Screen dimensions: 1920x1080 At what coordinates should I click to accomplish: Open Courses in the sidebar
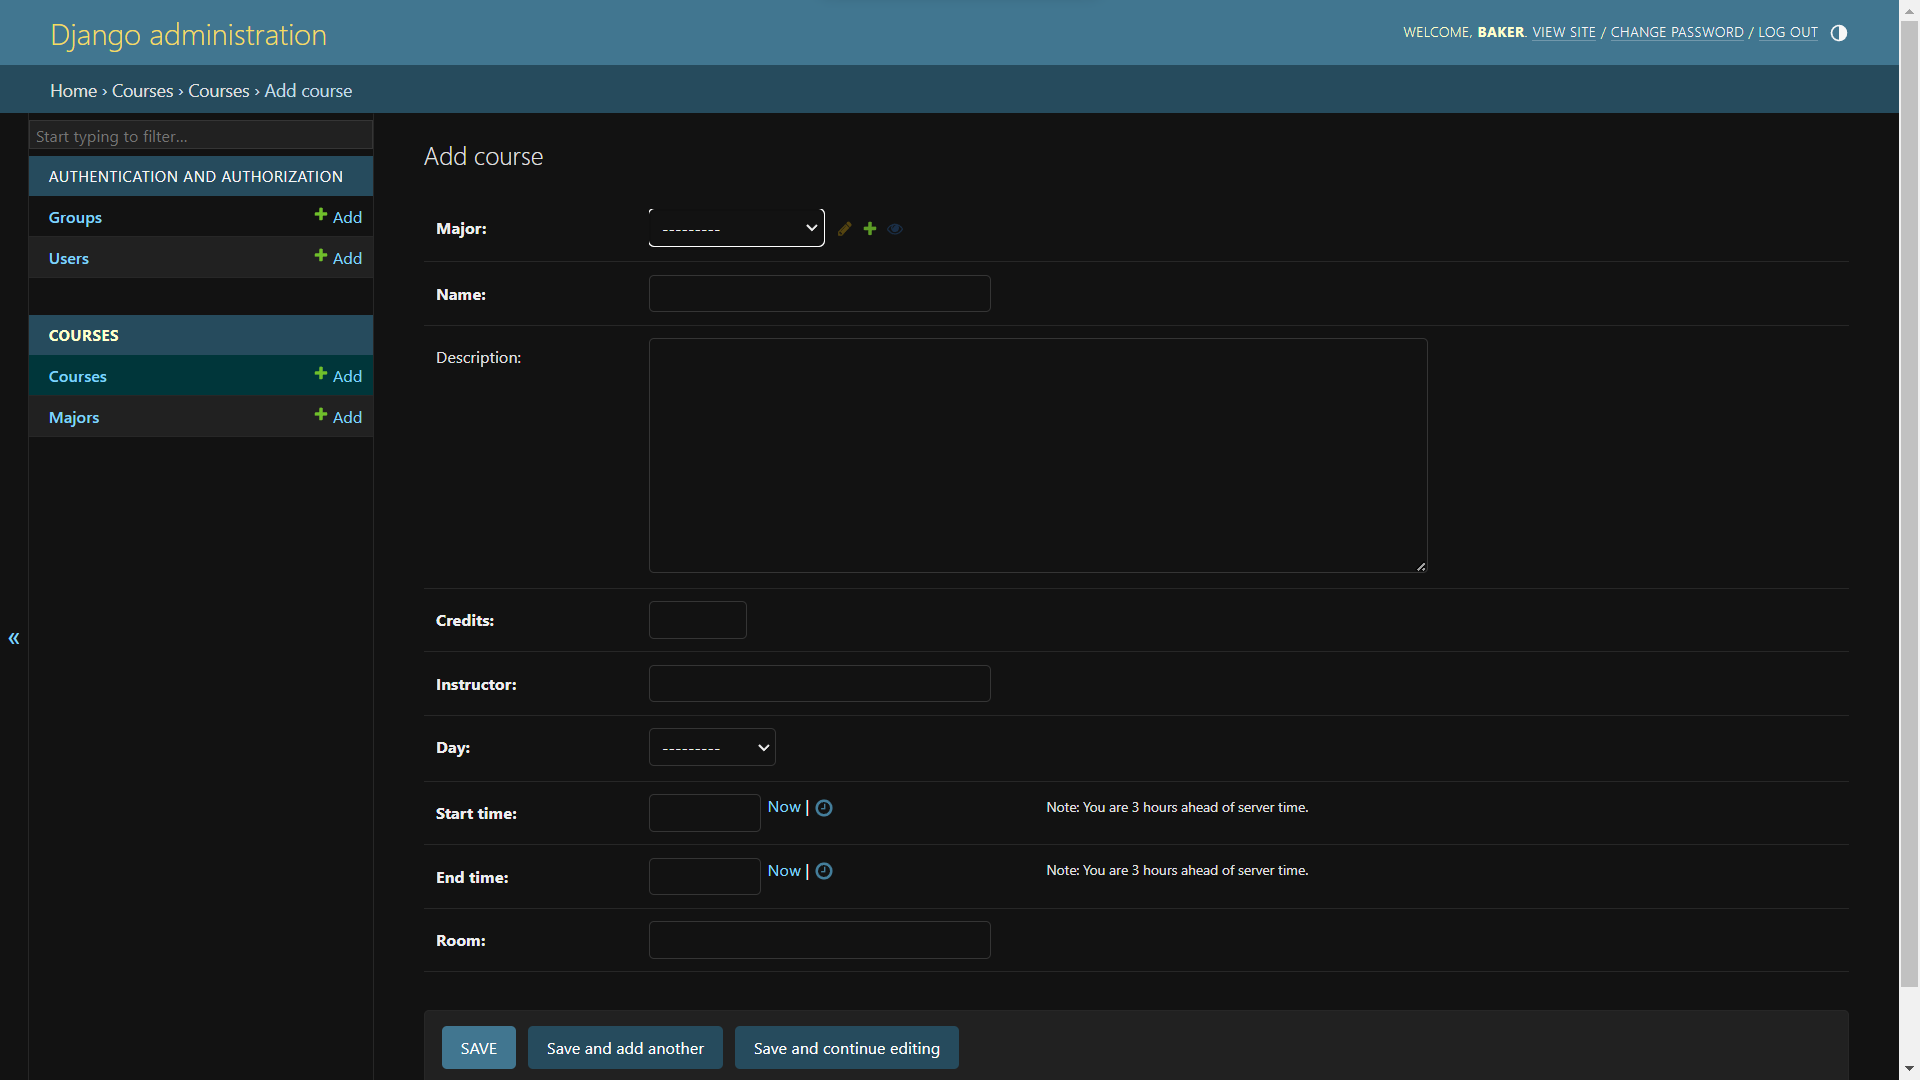(78, 377)
